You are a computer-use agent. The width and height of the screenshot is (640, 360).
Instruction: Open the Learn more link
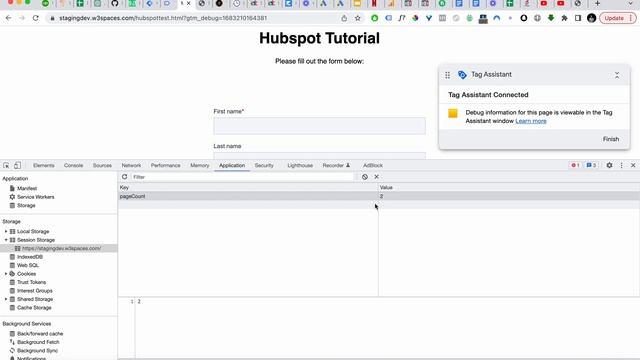(531, 121)
